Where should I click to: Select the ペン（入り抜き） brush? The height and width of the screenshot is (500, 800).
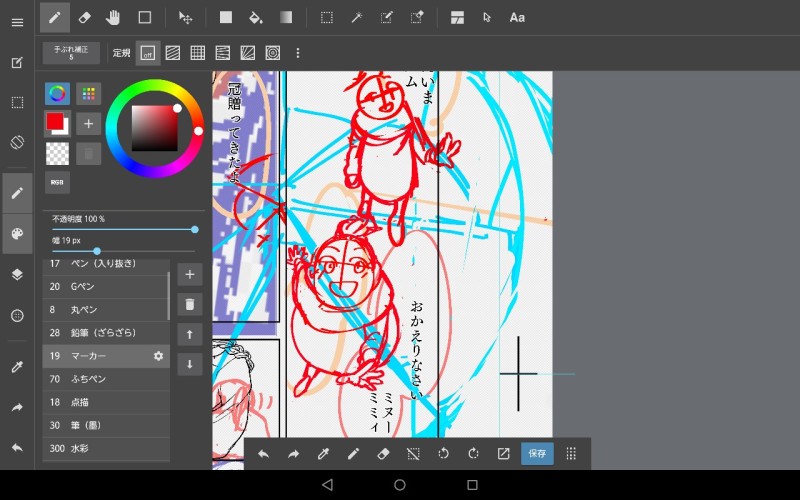(106, 264)
